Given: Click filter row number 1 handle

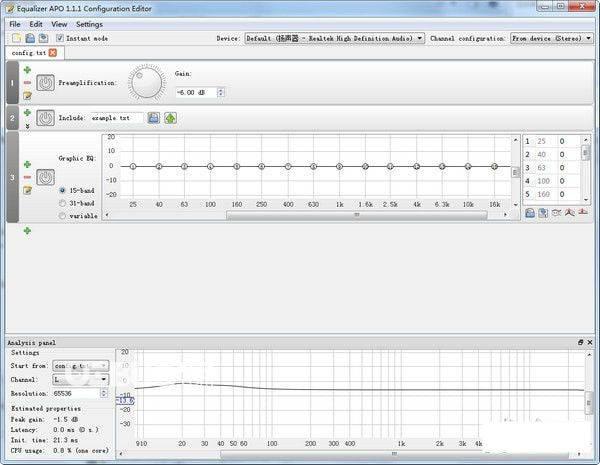Looking at the screenshot, I should coord(12,83).
